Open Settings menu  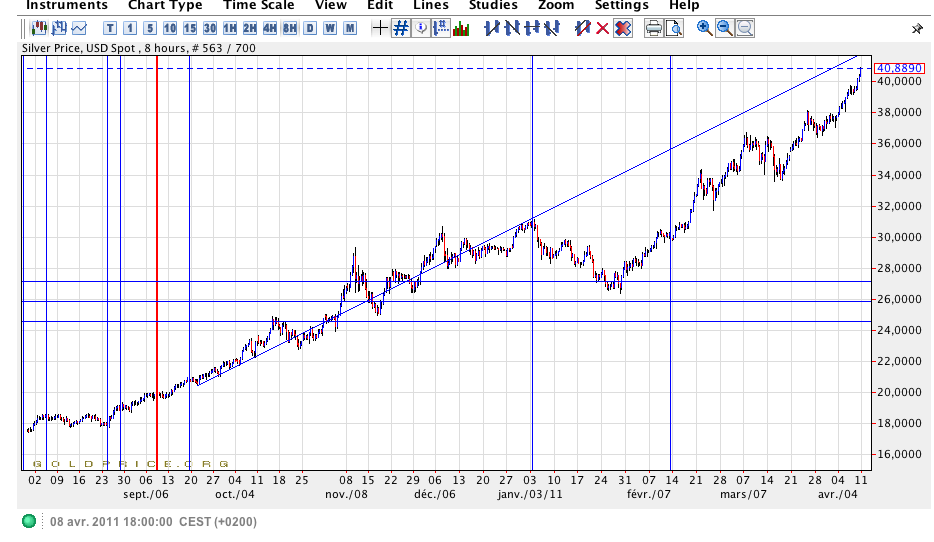621,5
